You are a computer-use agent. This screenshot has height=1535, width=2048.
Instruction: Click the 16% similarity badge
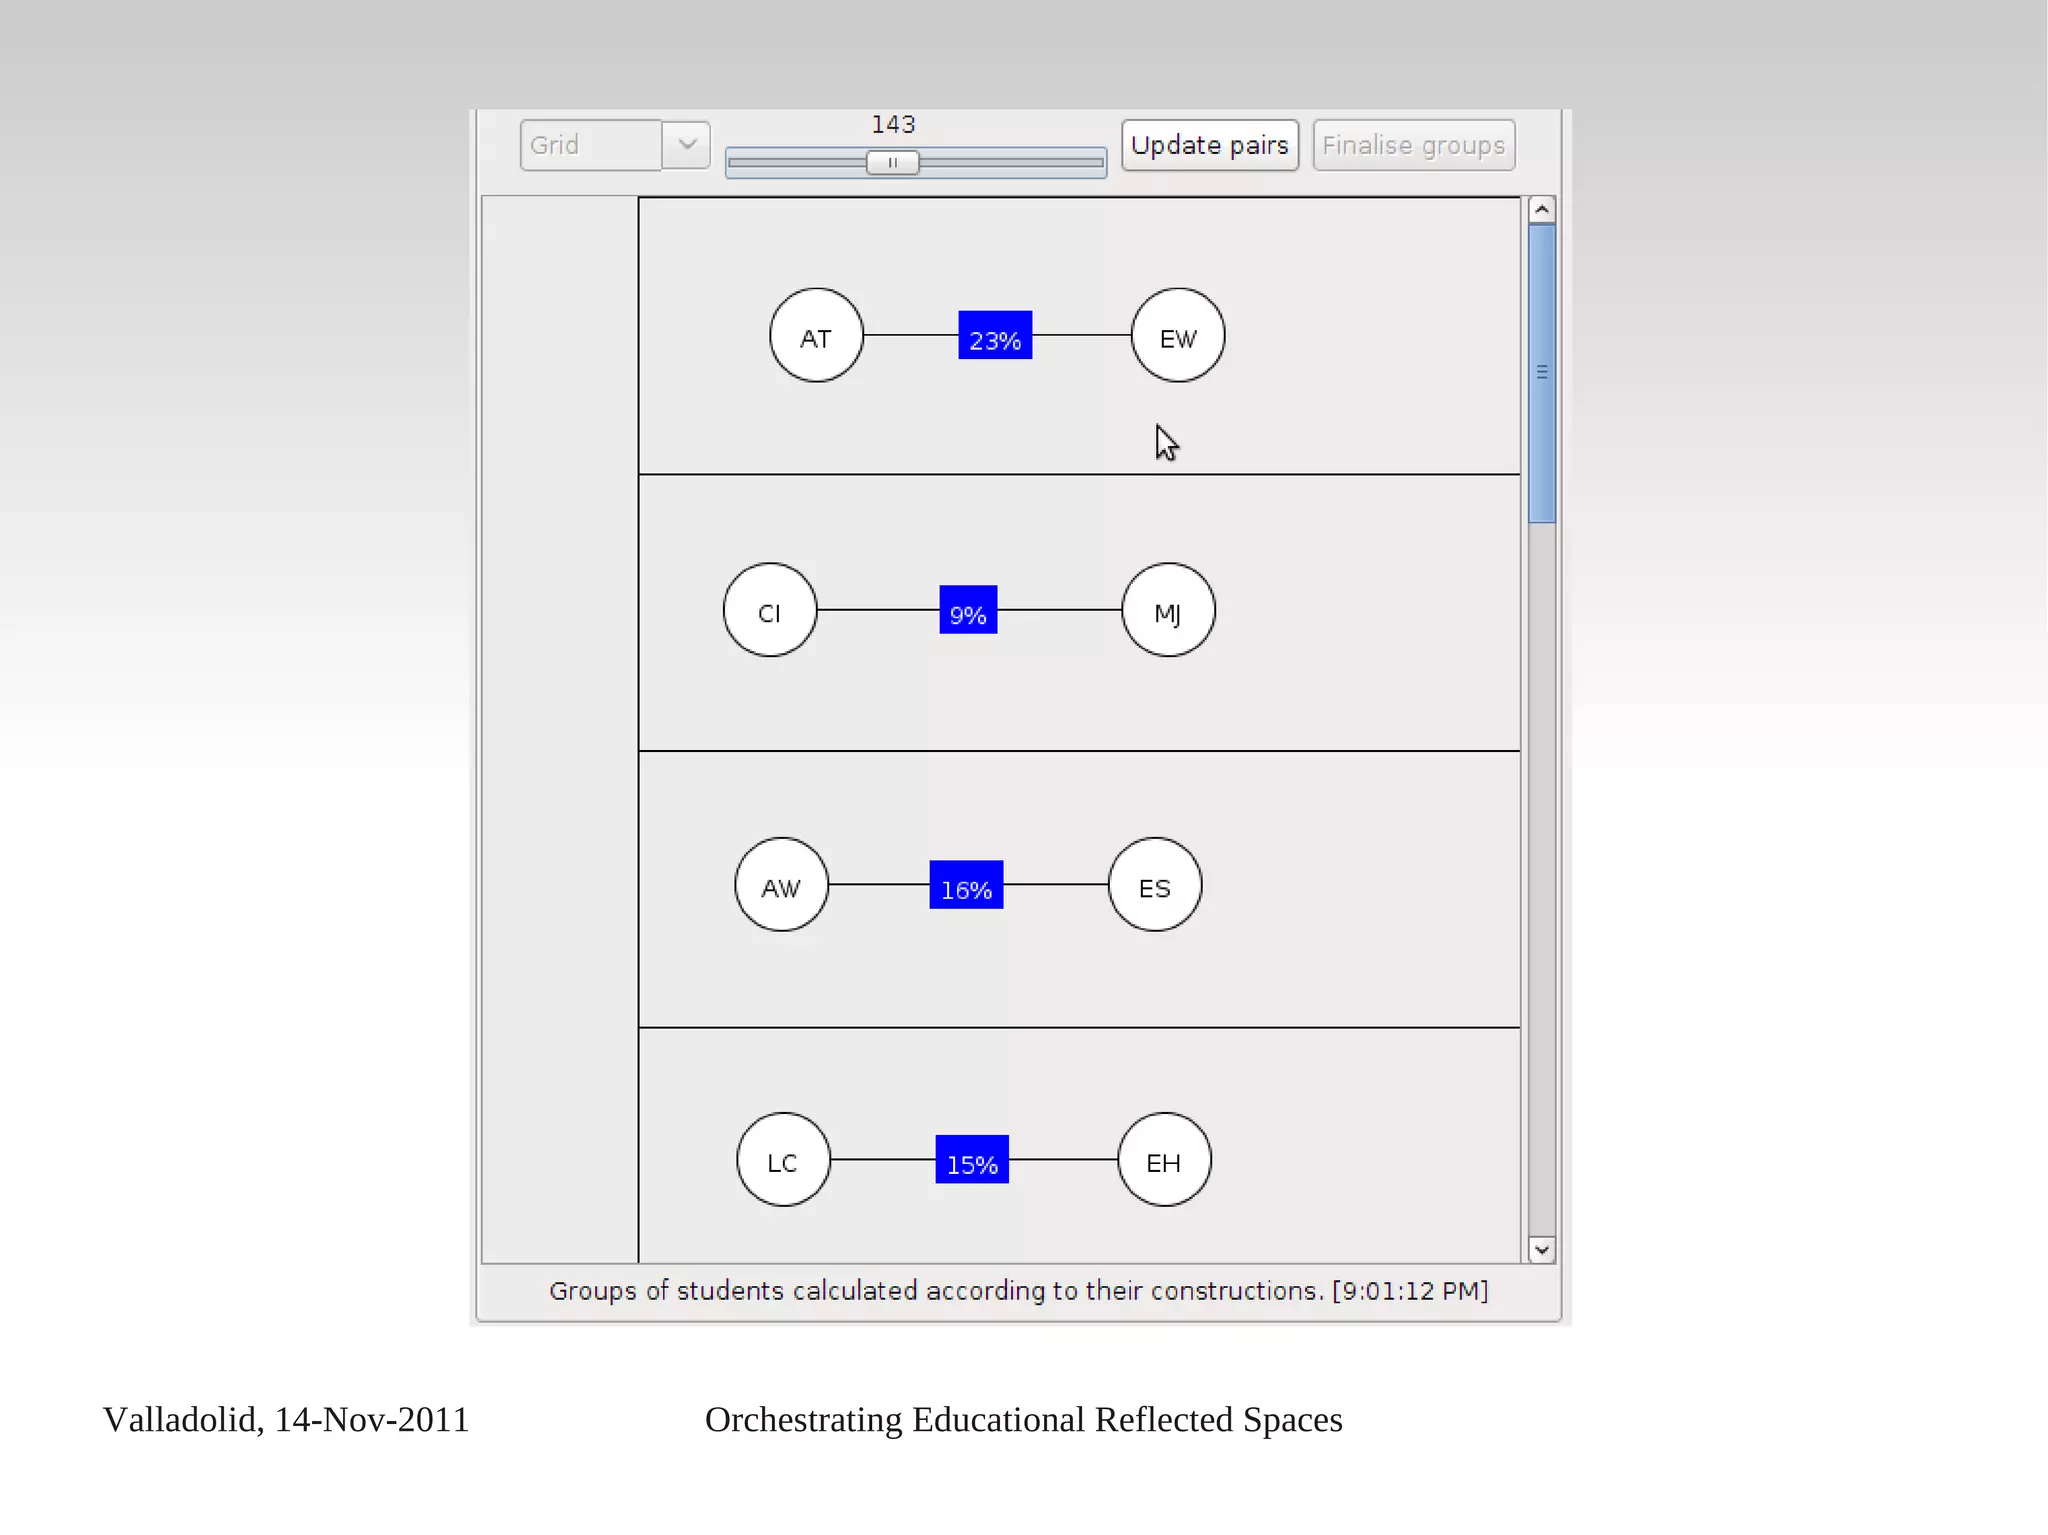(x=966, y=885)
